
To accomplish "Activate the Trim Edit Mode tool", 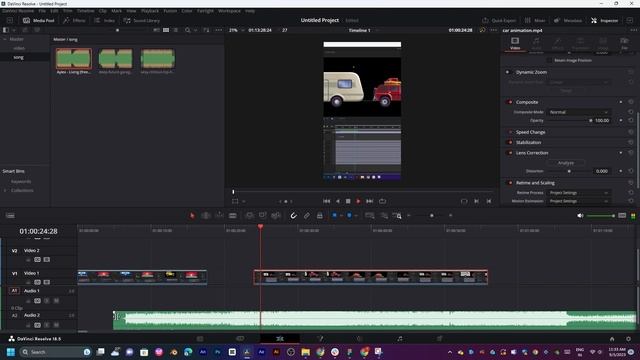I will coord(206,216).
